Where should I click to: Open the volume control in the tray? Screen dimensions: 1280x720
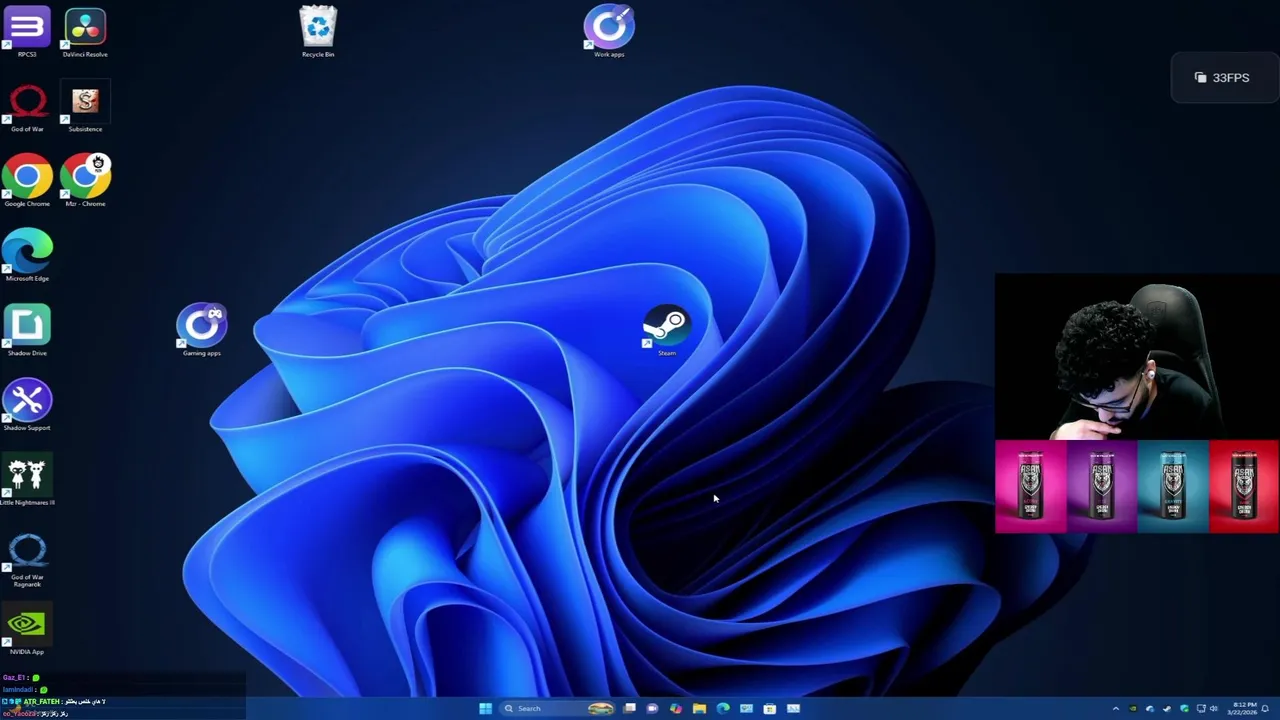click(1214, 709)
